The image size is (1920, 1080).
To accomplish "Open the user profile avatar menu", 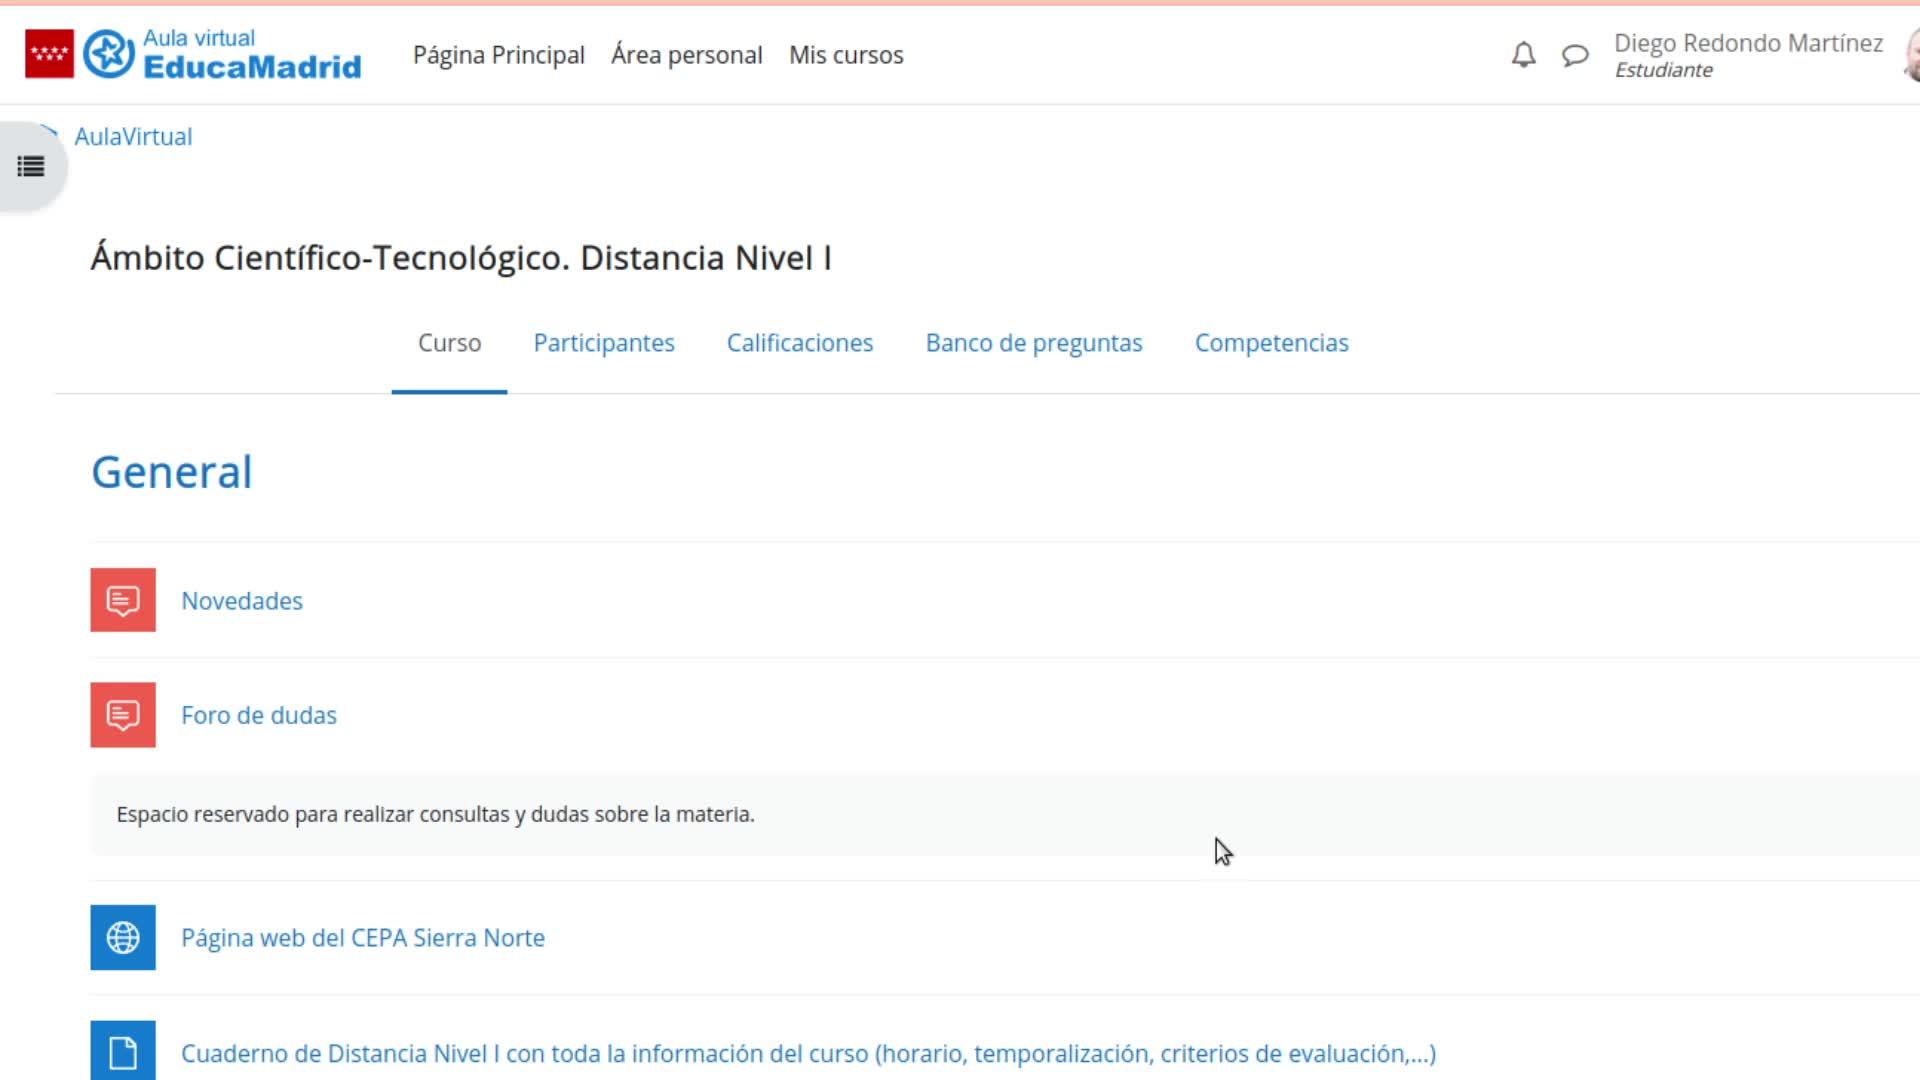I will [x=1911, y=55].
